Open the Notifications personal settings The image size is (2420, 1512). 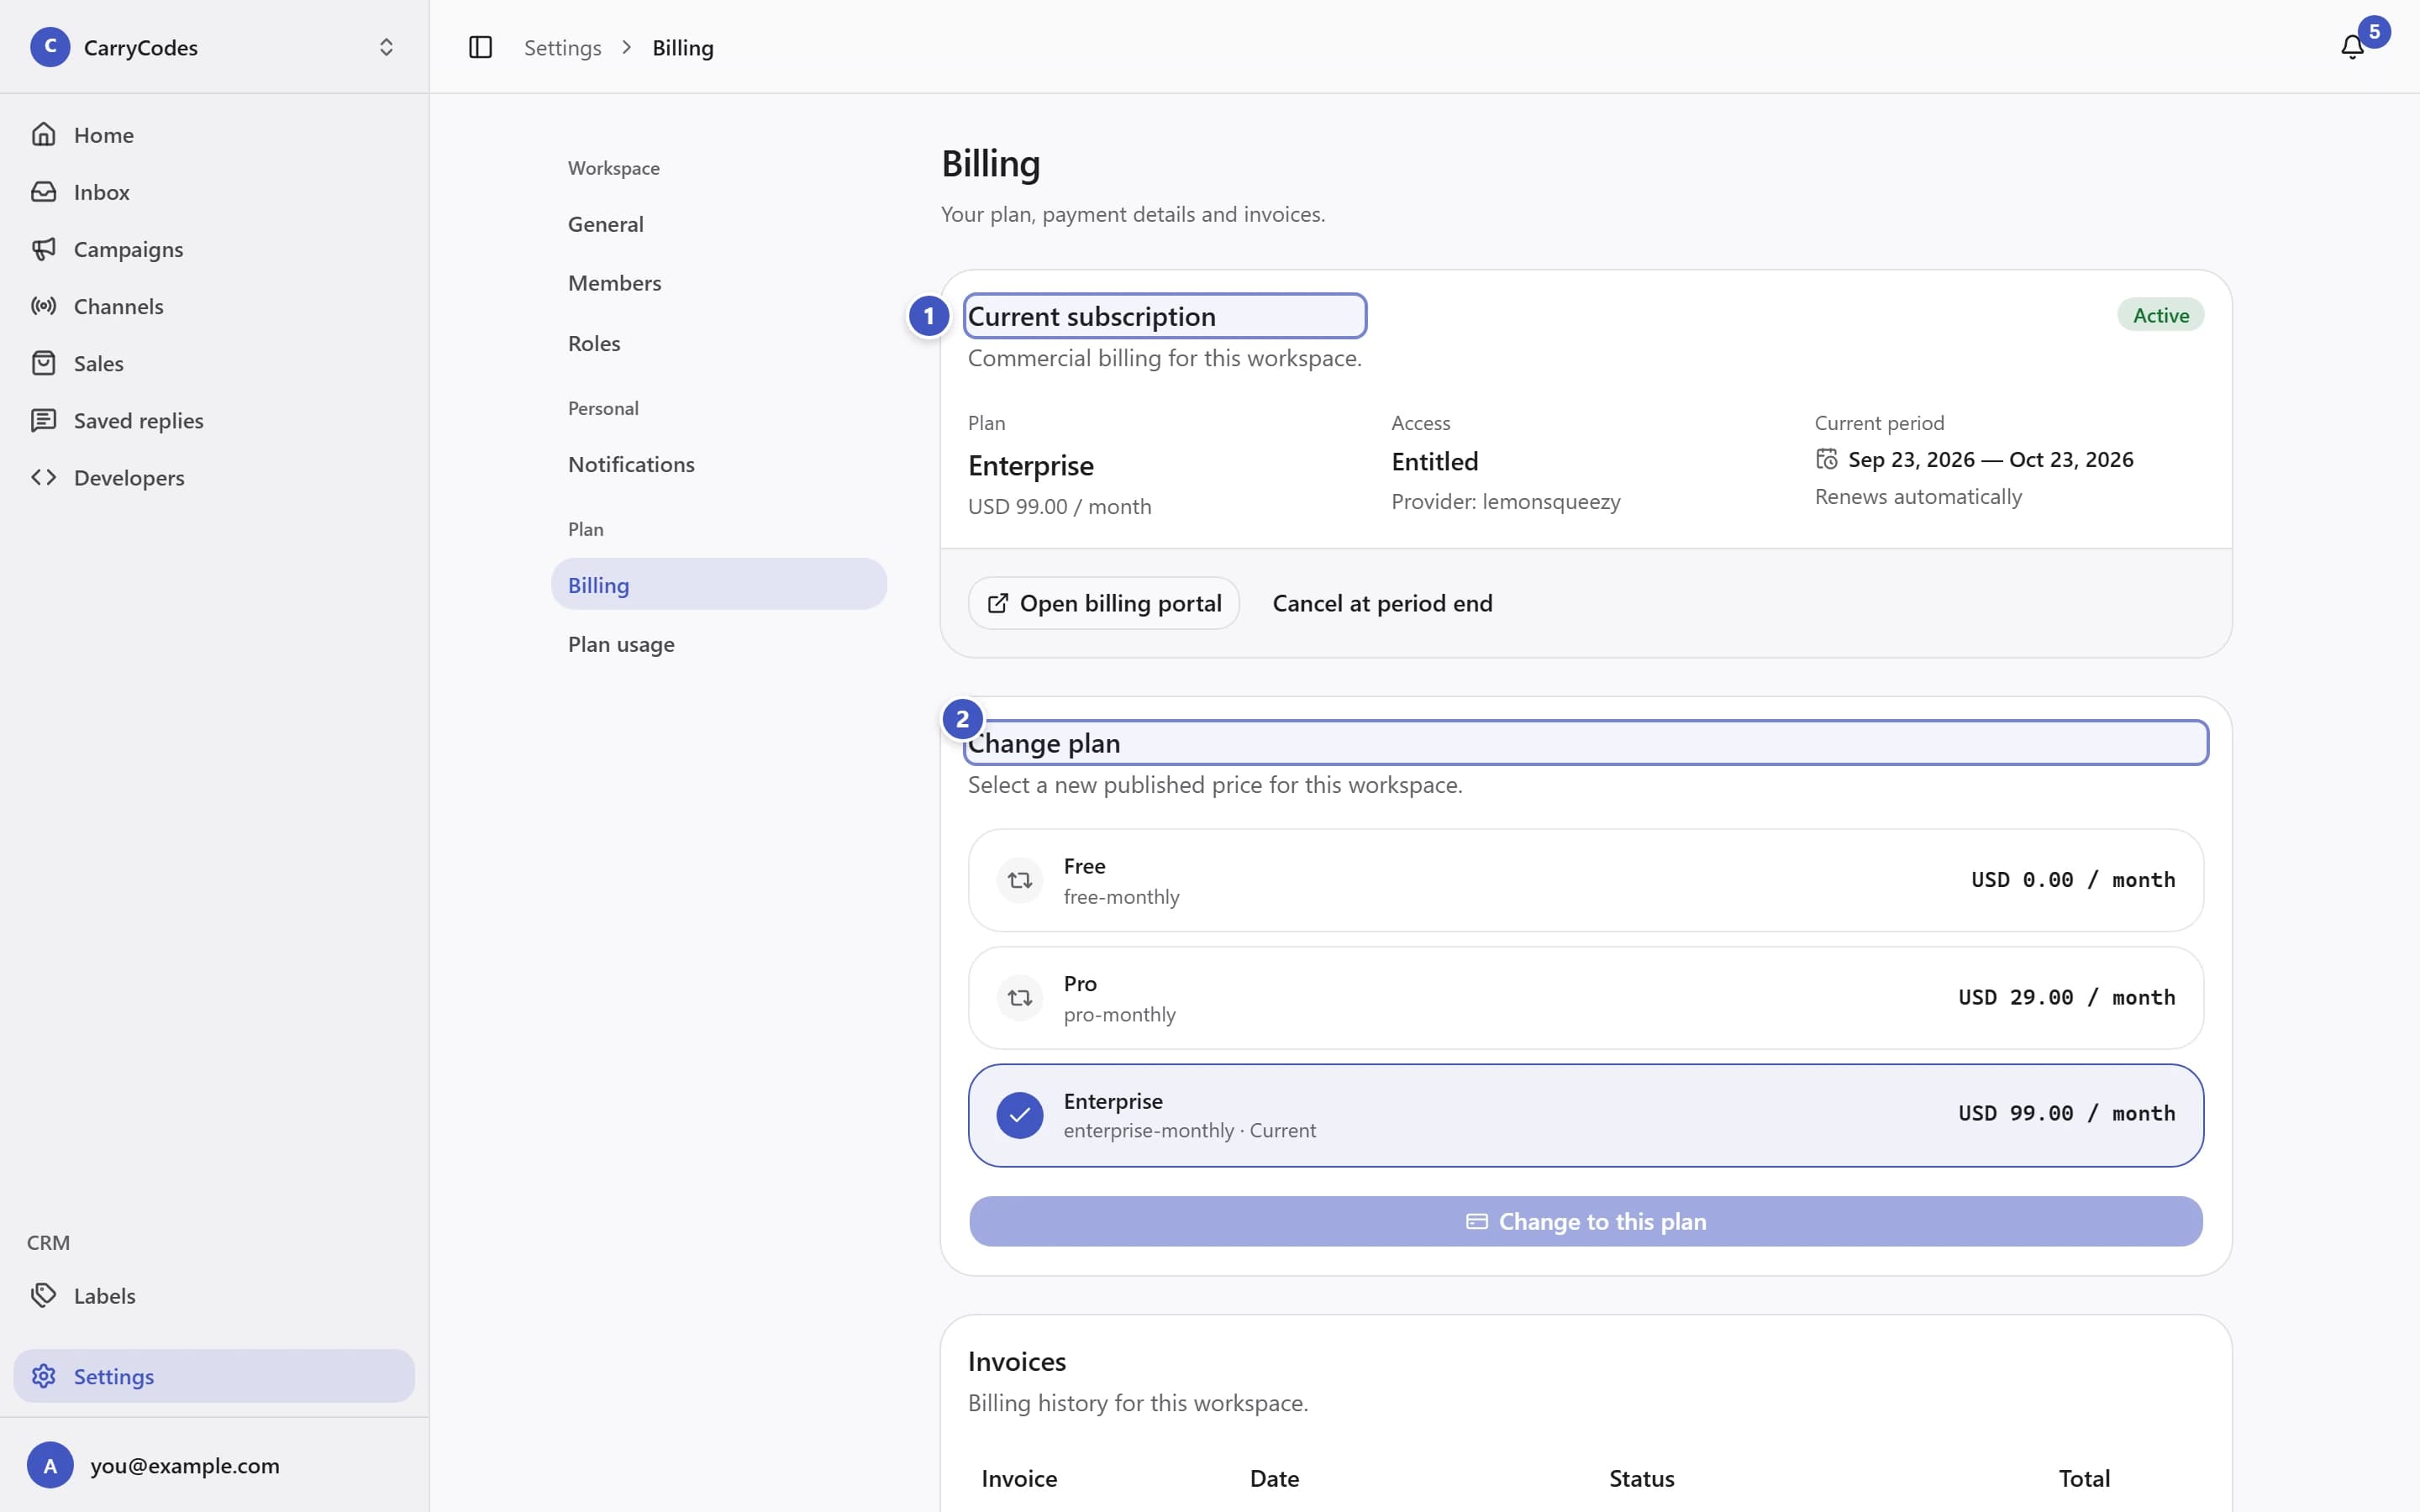tap(718, 464)
